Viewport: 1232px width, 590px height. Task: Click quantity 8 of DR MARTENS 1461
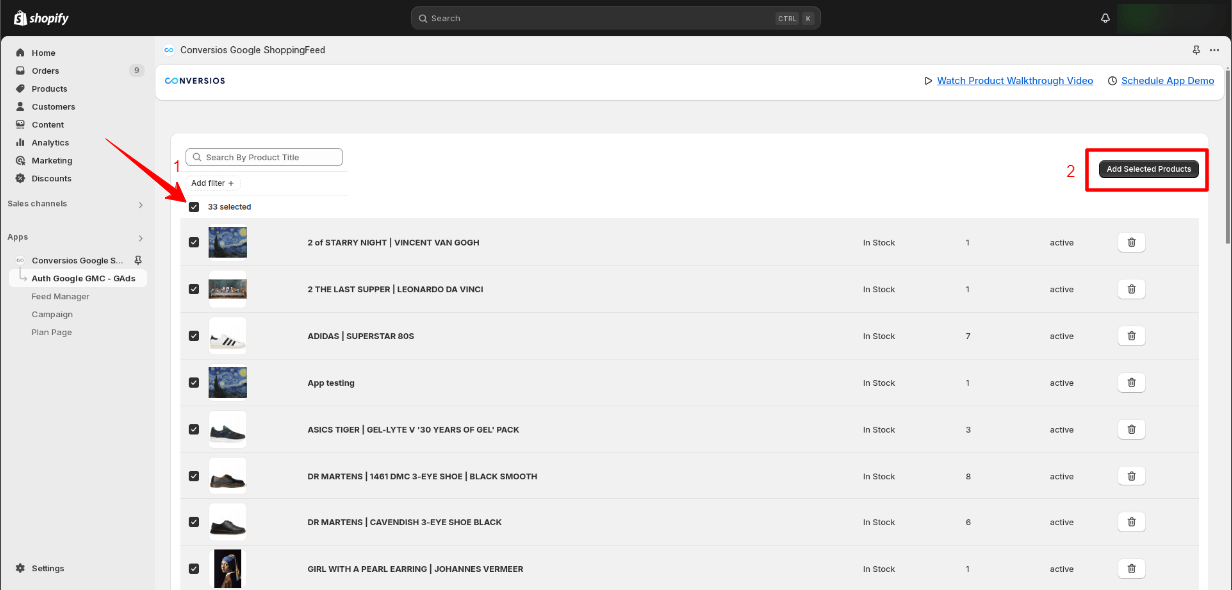[967, 476]
